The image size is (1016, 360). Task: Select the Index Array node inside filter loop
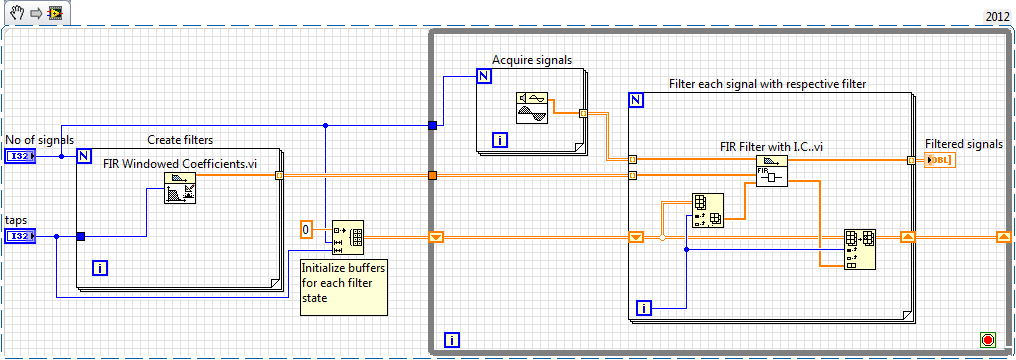[708, 210]
